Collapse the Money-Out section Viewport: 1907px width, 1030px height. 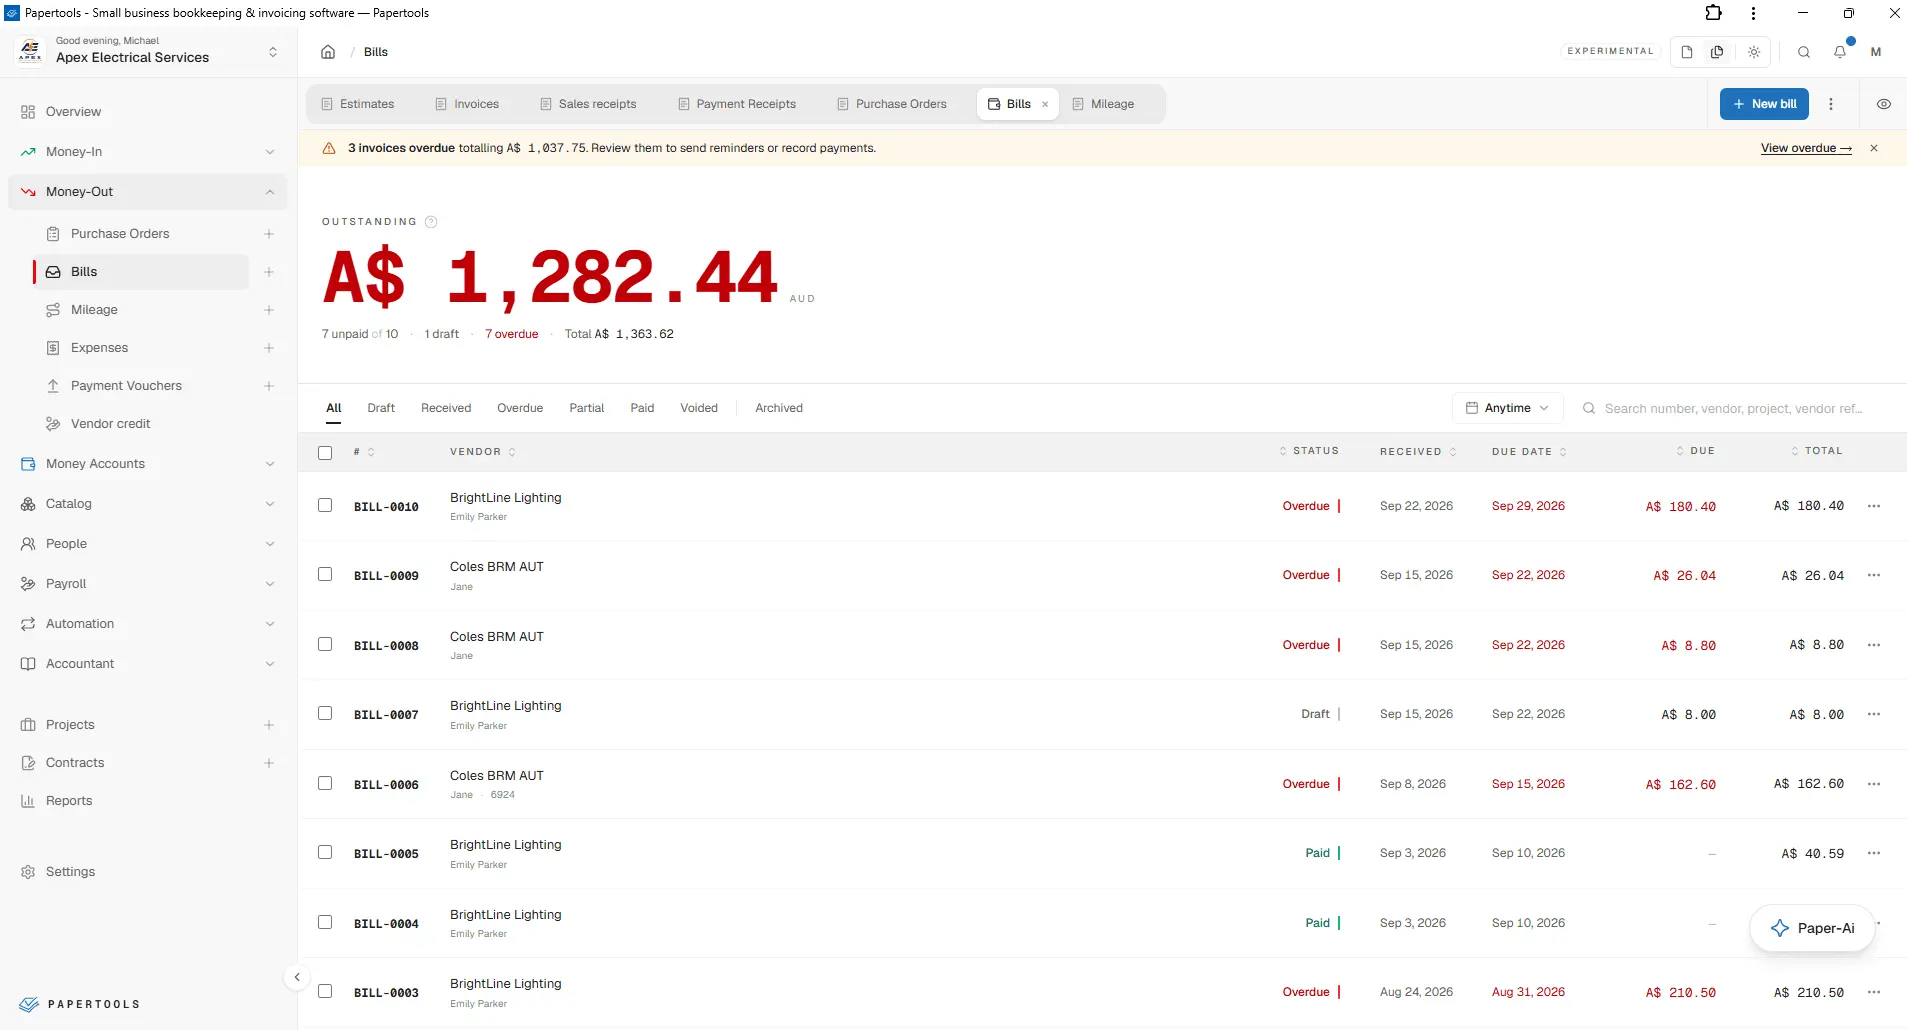tap(148, 192)
